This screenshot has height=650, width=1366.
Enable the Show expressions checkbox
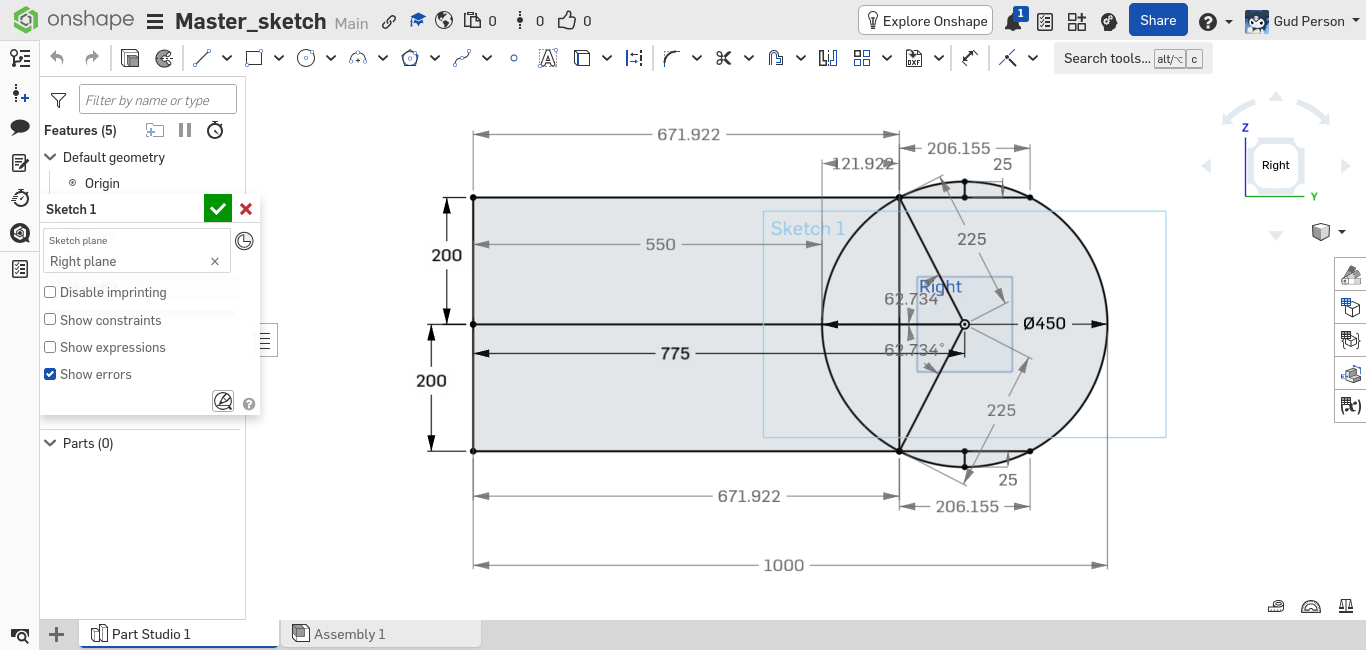50,347
